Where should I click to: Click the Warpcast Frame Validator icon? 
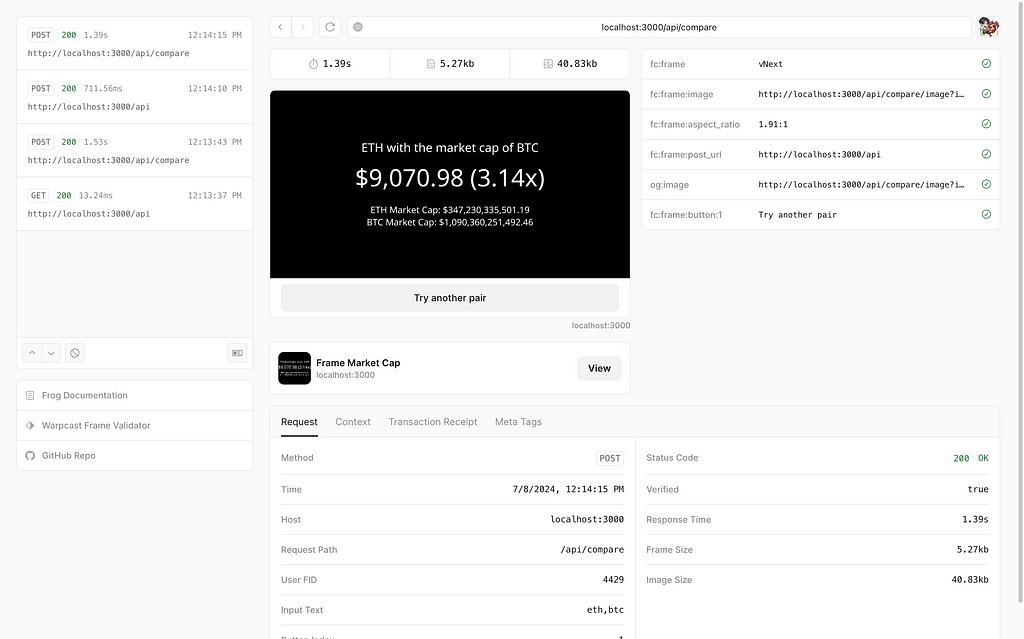click(30, 425)
